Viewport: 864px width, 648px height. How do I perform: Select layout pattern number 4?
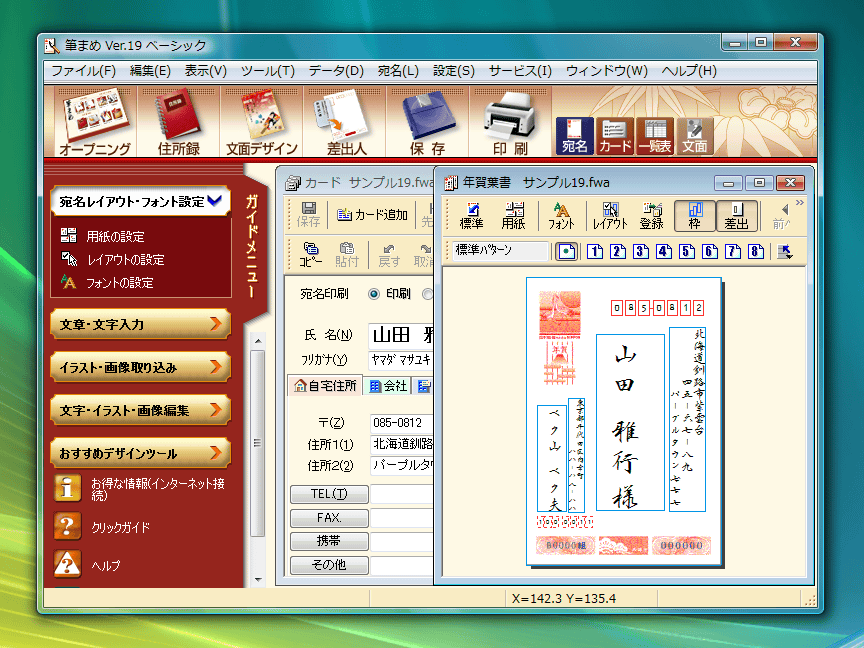663,252
